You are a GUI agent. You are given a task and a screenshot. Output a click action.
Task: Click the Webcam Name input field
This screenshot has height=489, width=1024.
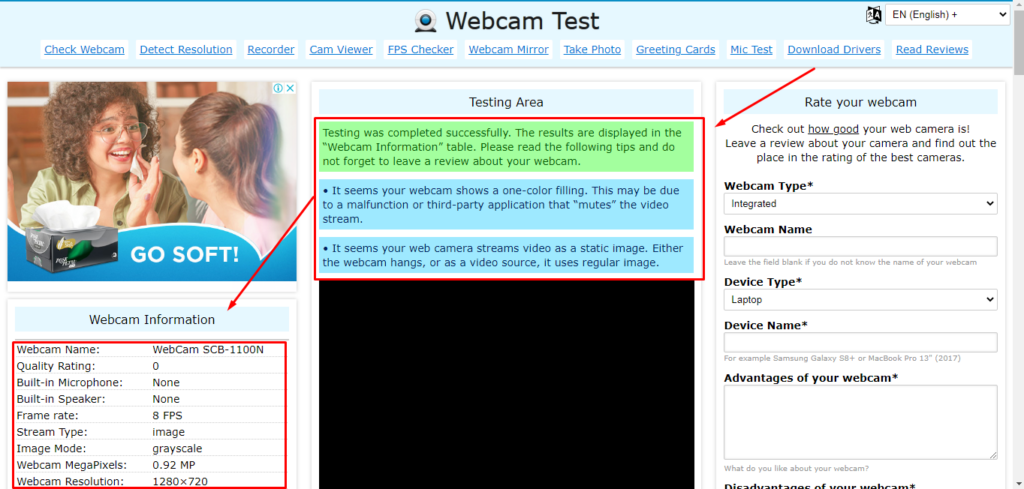[860, 246]
